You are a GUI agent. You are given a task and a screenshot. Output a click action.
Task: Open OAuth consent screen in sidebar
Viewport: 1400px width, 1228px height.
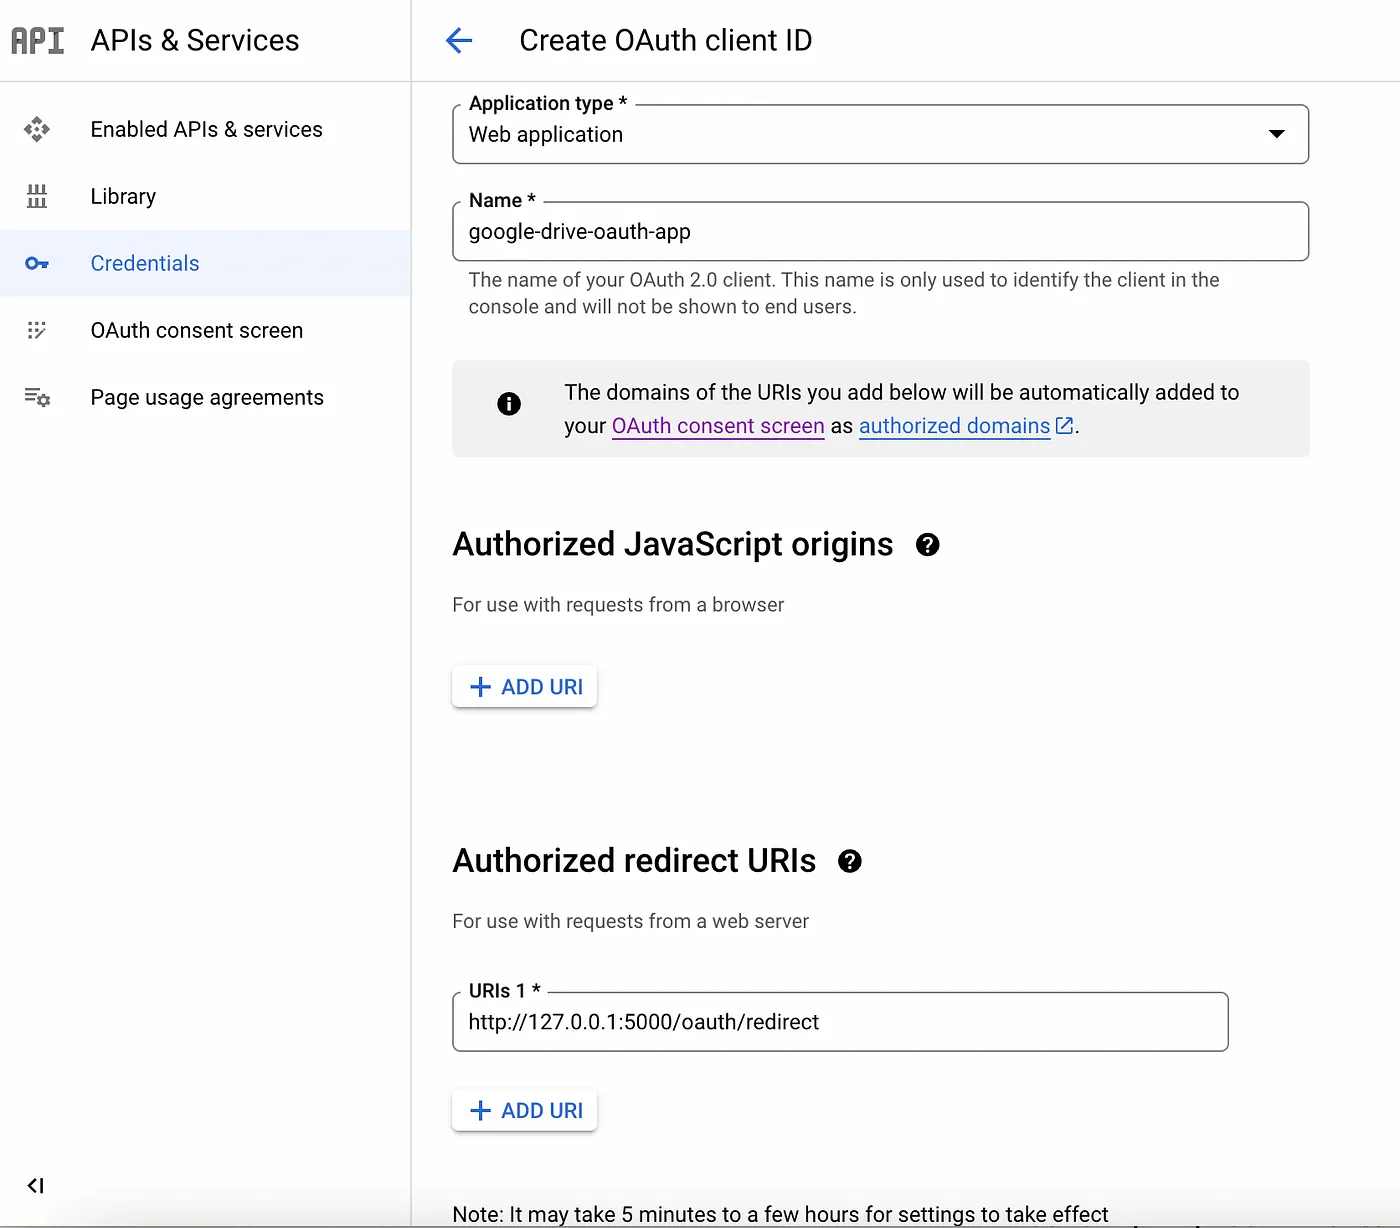pyautogui.click(x=205, y=330)
